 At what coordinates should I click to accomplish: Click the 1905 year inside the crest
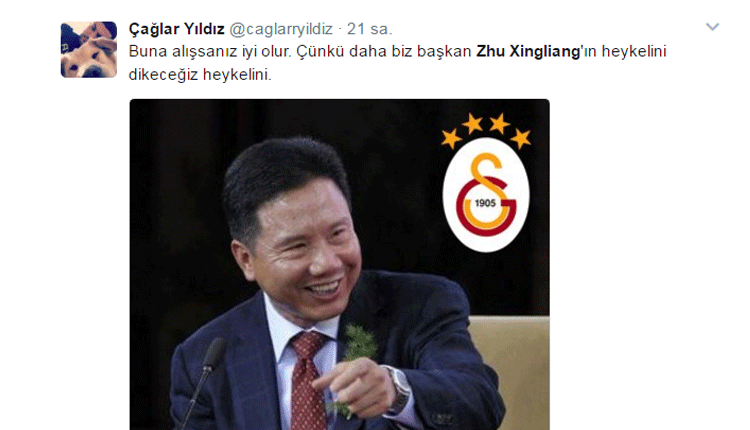coord(485,203)
